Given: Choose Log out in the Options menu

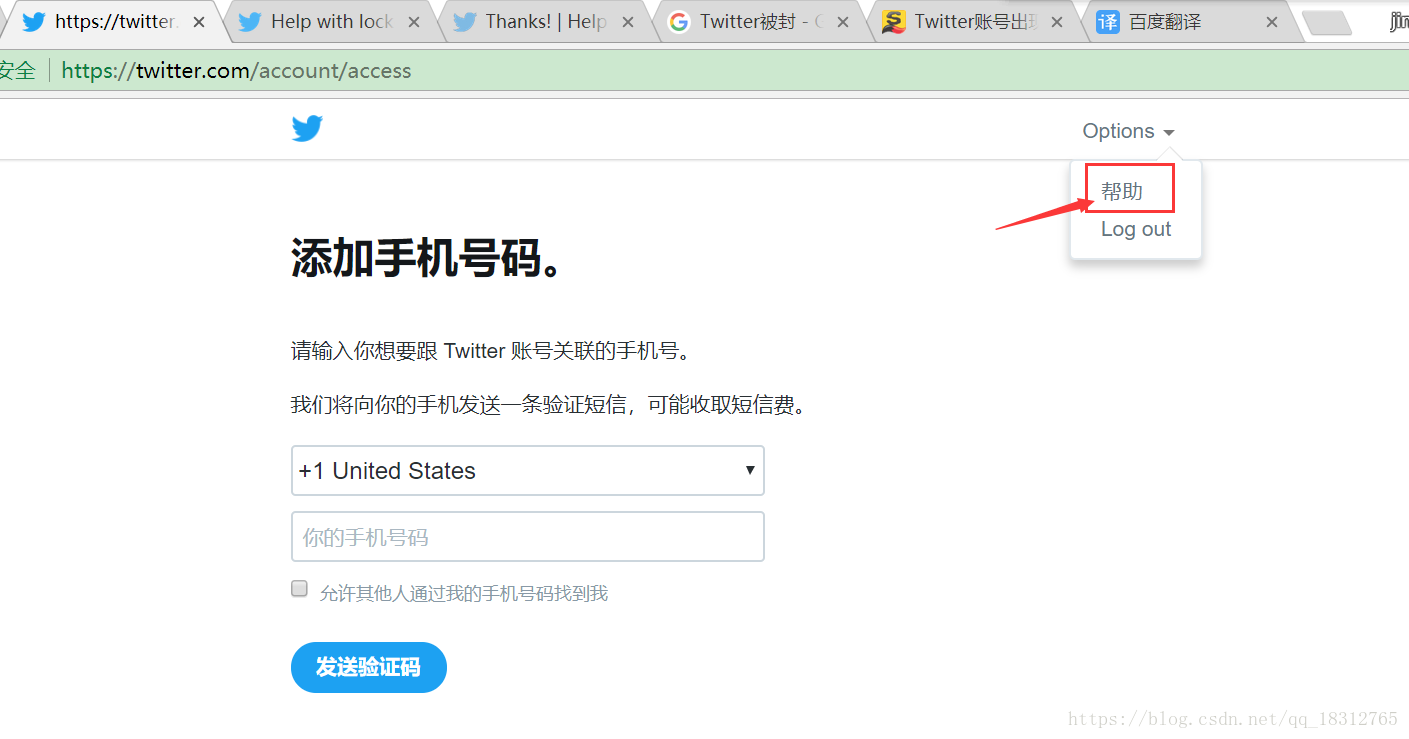Looking at the screenshot, I should [x=1136, y=229].
